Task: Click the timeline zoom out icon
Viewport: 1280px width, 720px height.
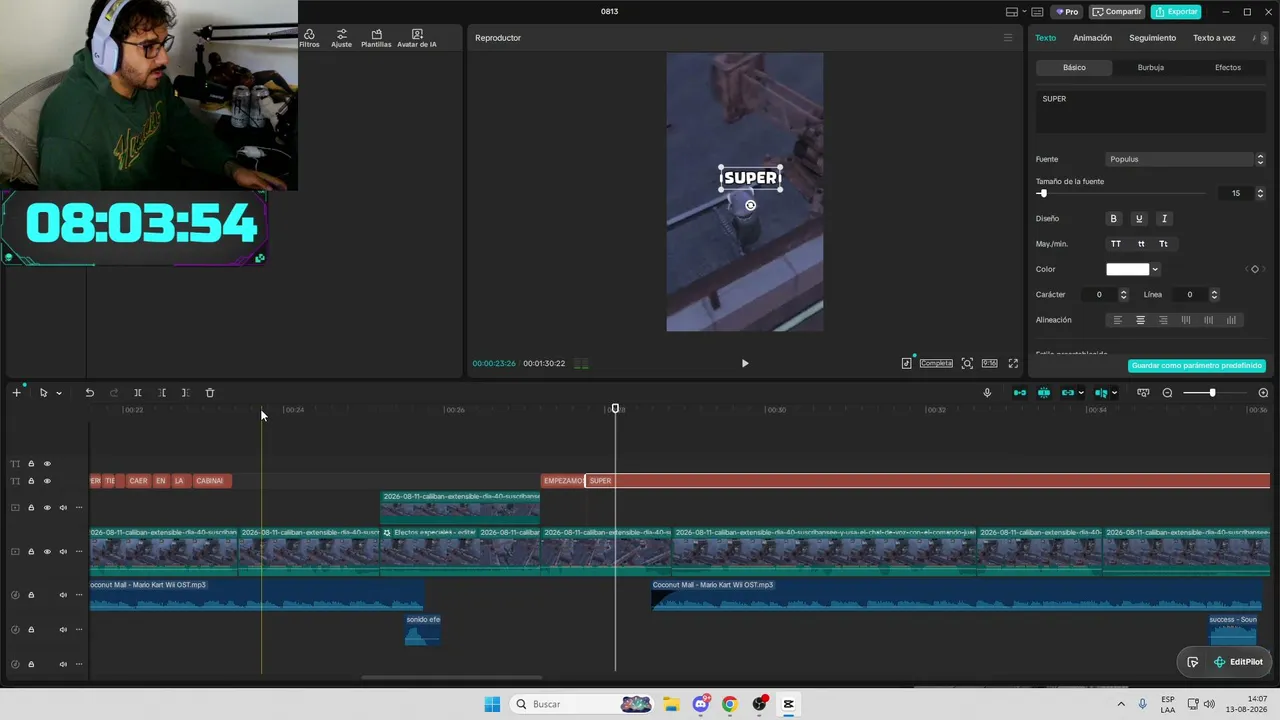Action: point(1167,393)
